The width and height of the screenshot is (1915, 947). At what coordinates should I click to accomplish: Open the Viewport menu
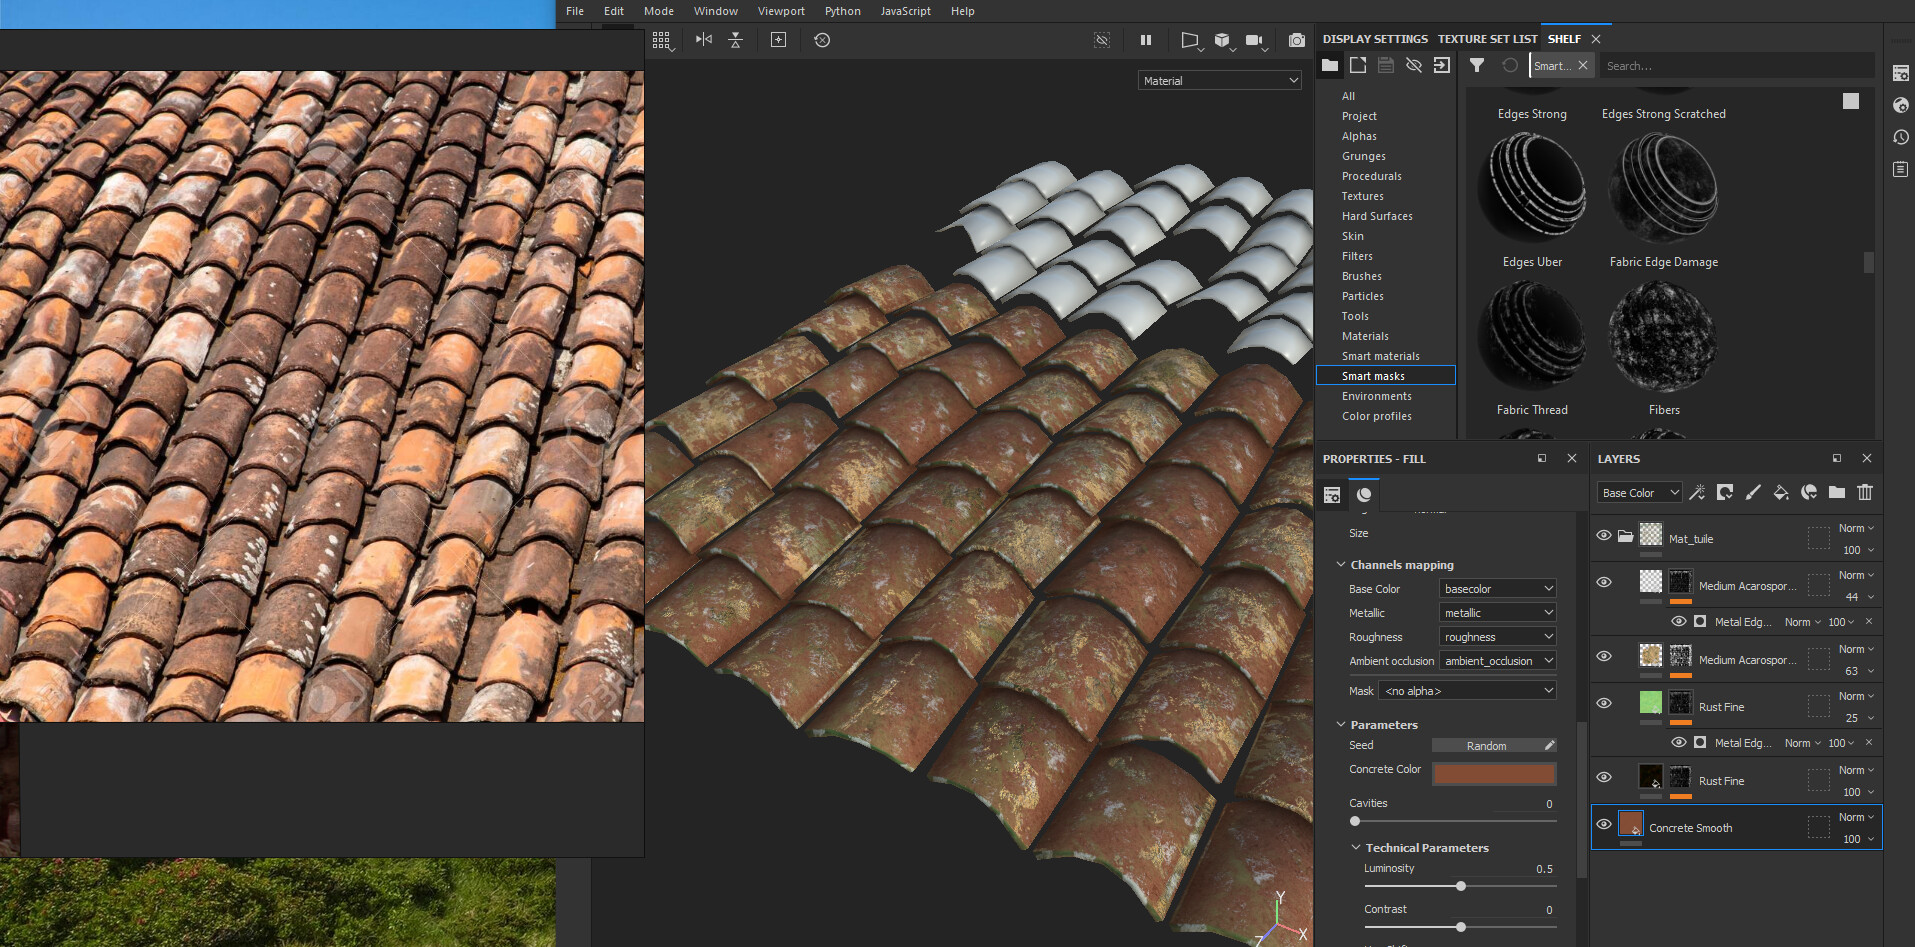(x=781, y=11)
